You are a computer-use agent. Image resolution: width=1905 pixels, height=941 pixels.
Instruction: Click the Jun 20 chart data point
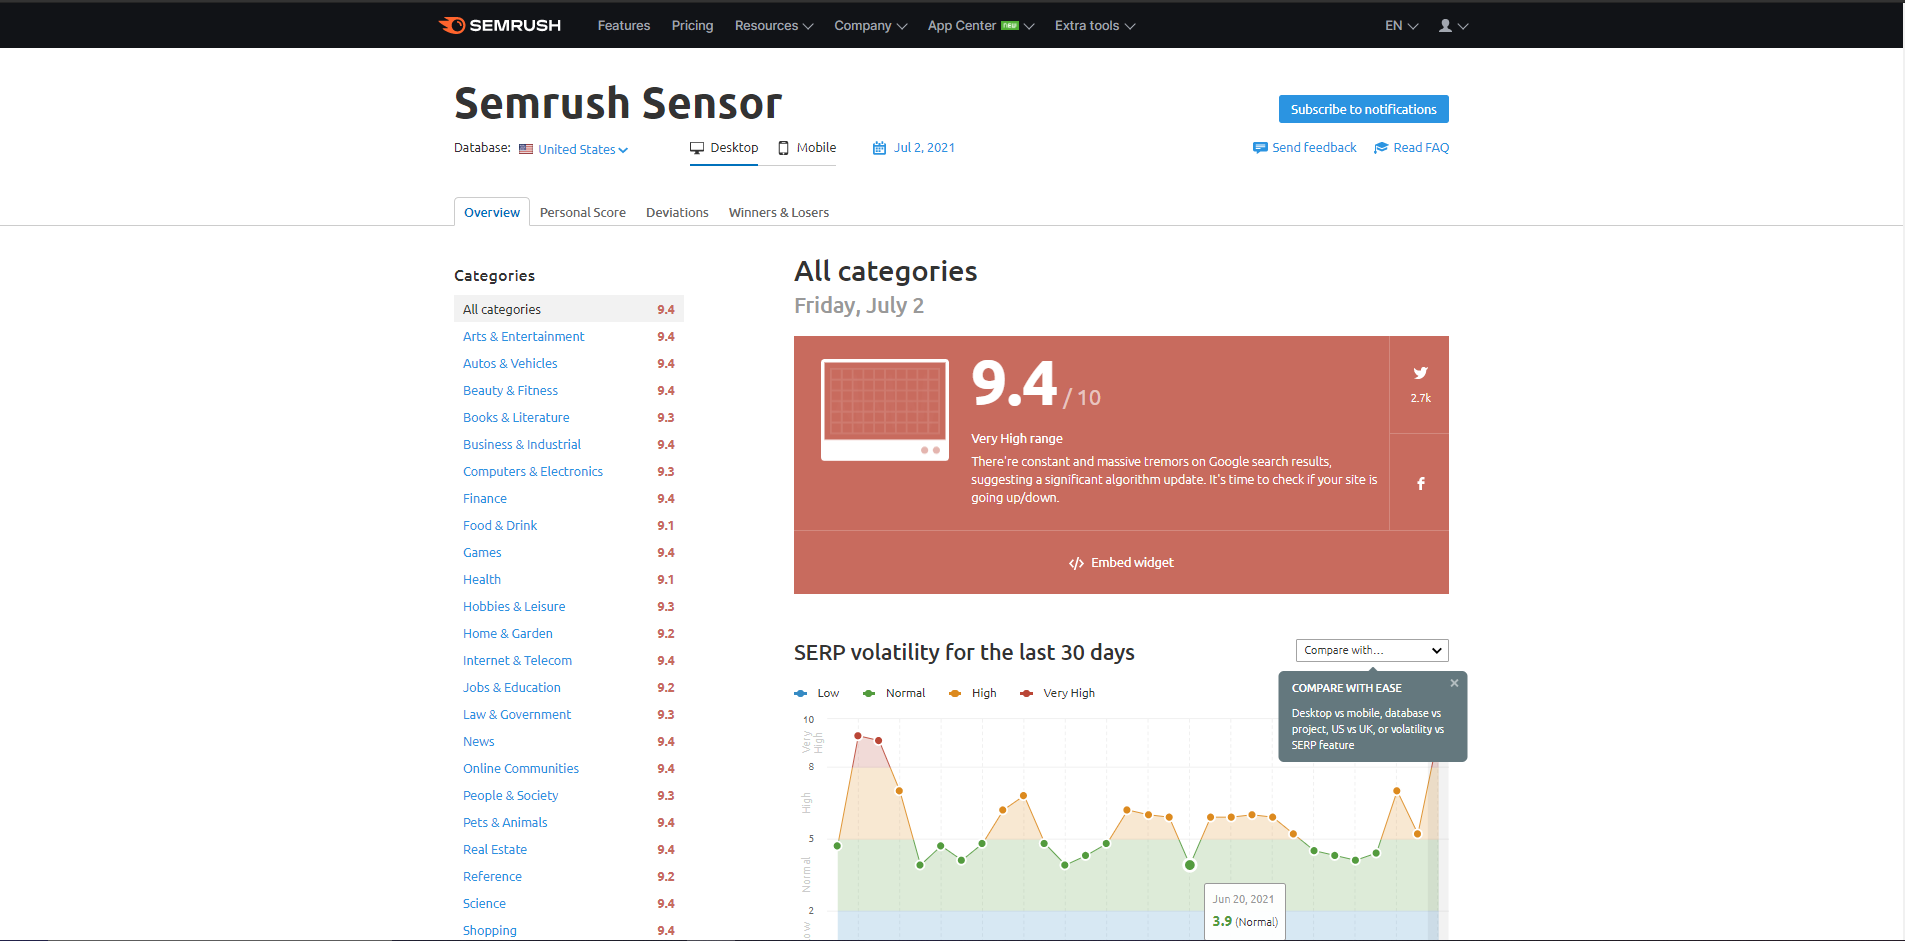click(x=1190, y=865)
